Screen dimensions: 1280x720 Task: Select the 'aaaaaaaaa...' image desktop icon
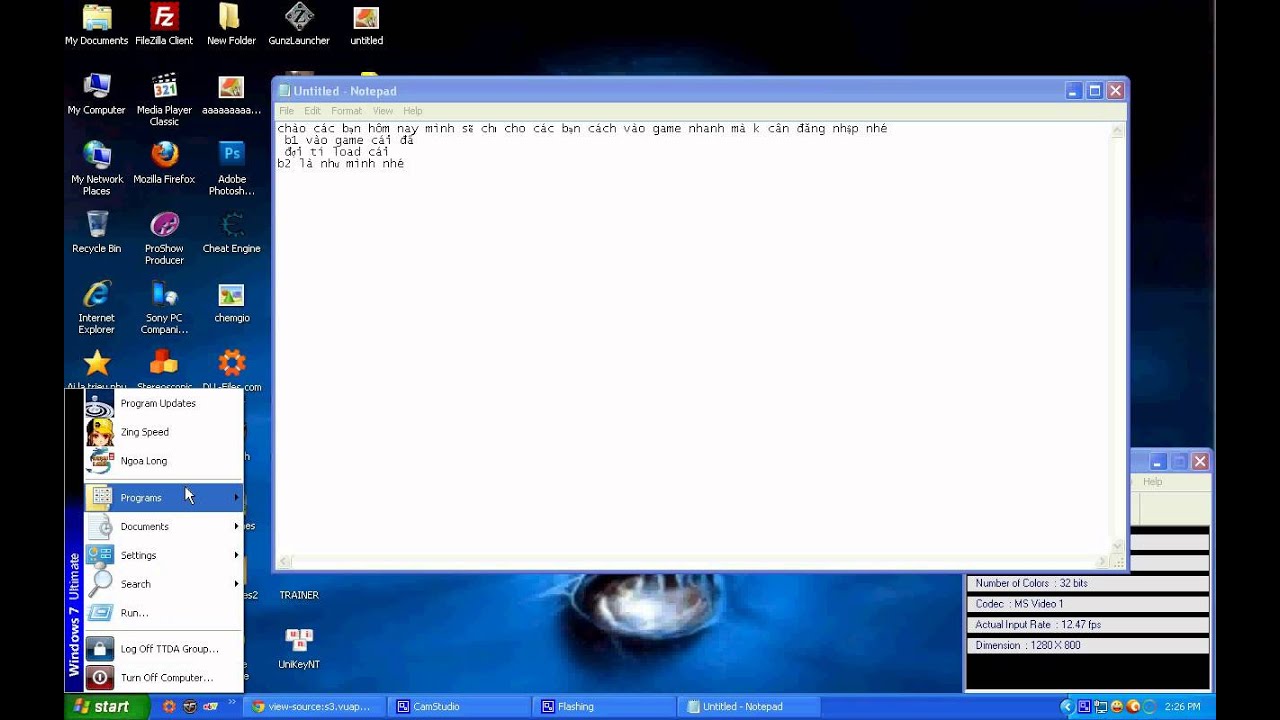[231, 94]
